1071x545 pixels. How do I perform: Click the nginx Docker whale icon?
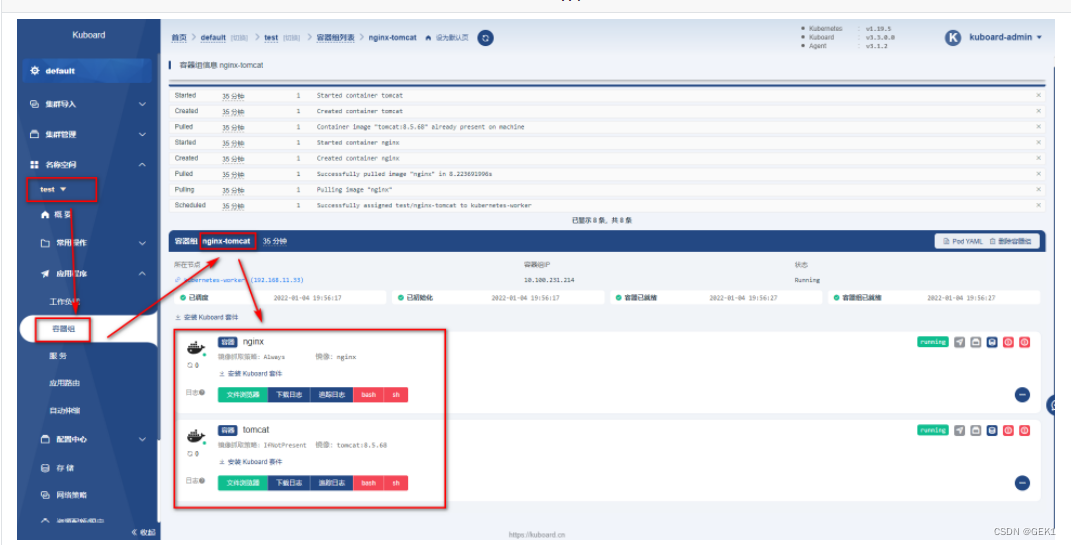pyautogui.click(x=196, y=348)
